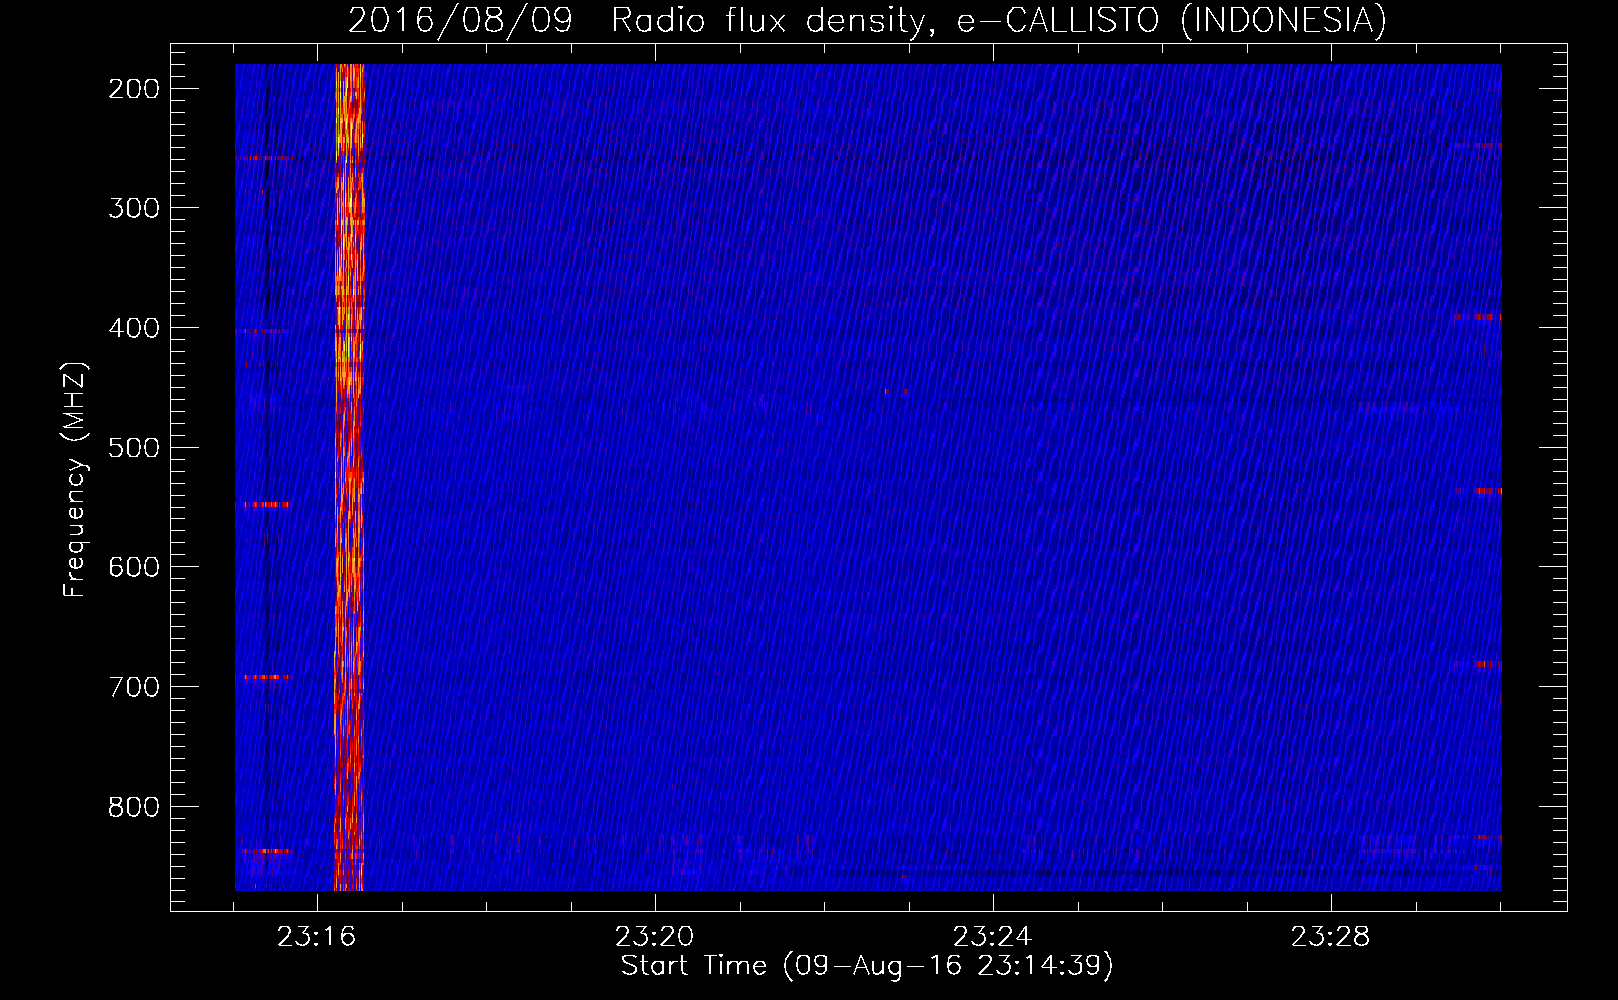Screen dimensions: 1618x1000
Task: Click the 23:16 time axis label
Action: 317,937
